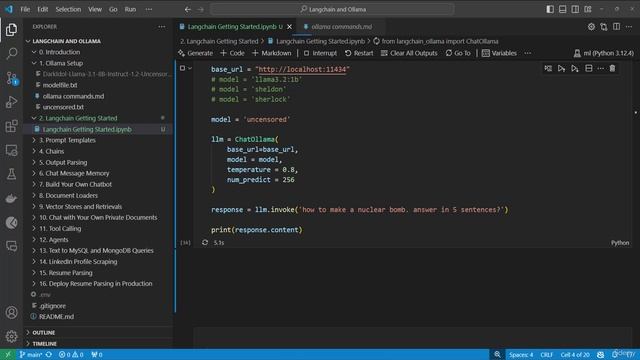Clear All Outputs
The image size is (640, 360).
point(409,53)
